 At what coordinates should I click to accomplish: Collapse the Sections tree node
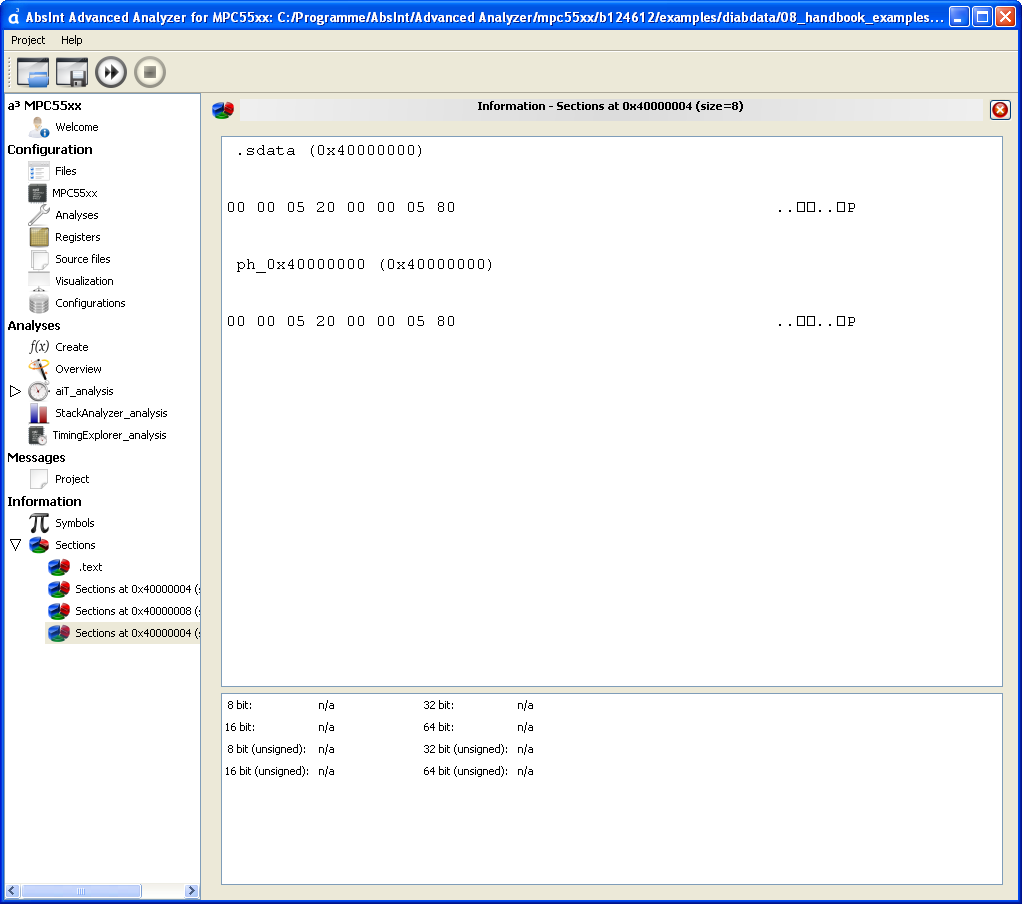(x=15, y=545)
